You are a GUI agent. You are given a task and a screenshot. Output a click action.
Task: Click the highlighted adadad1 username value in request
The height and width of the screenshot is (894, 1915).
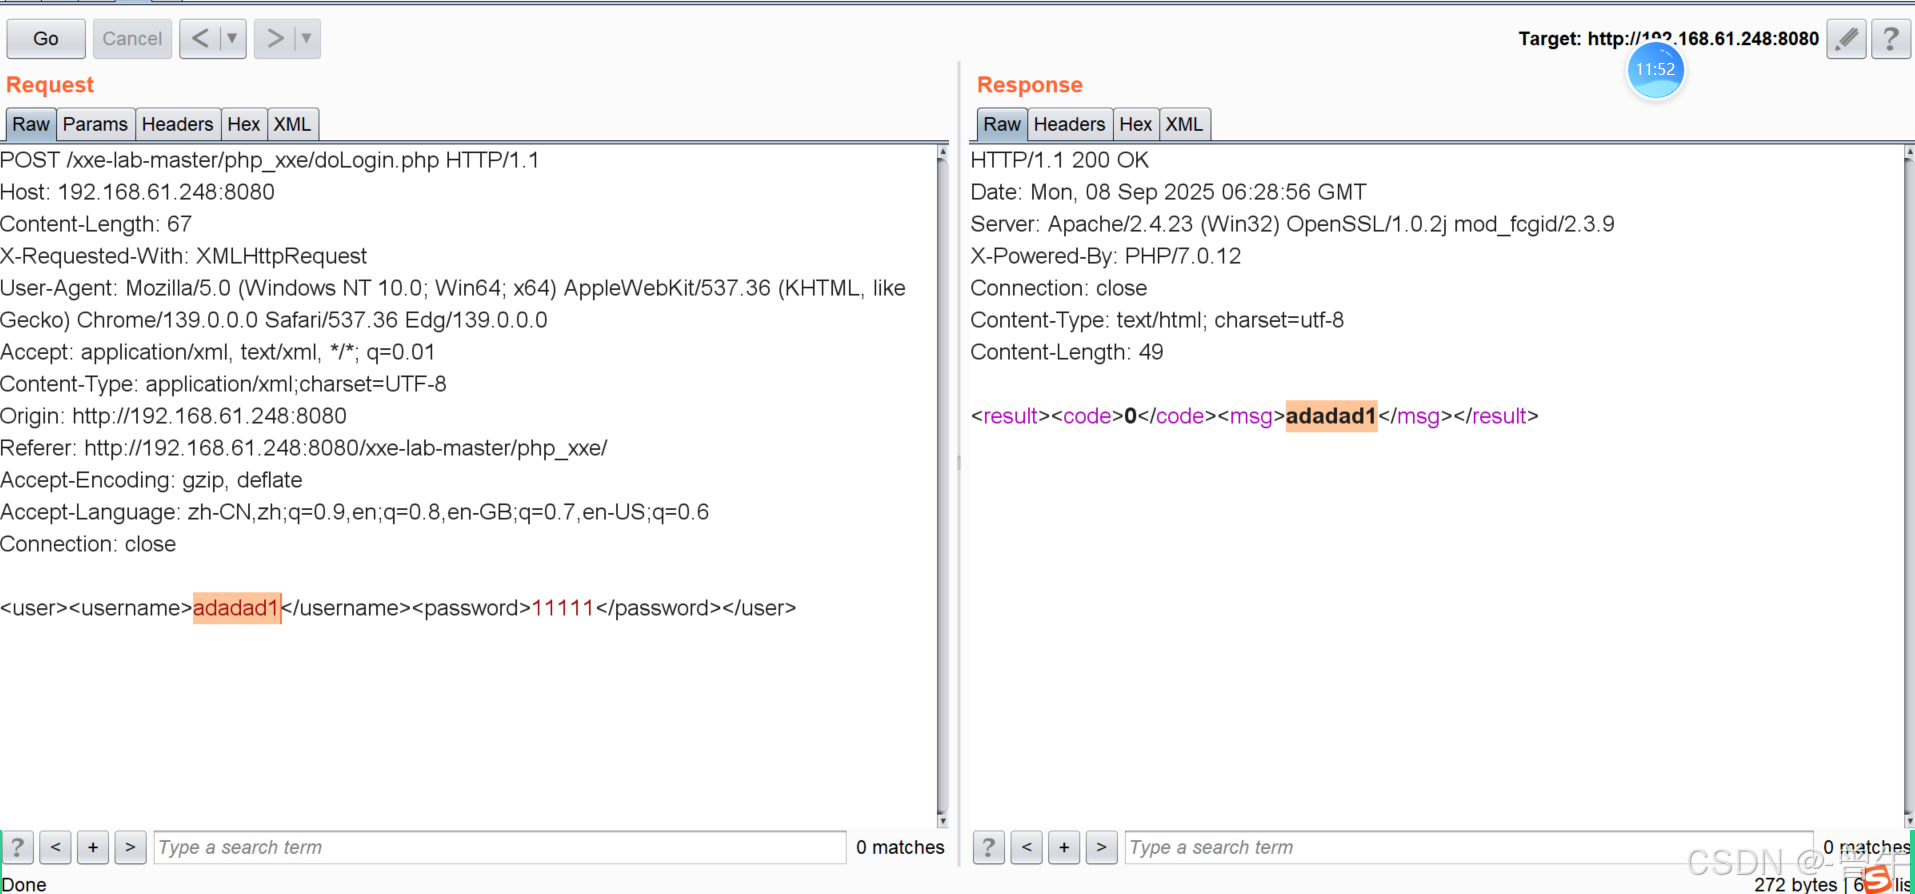(x=236, y=608)
